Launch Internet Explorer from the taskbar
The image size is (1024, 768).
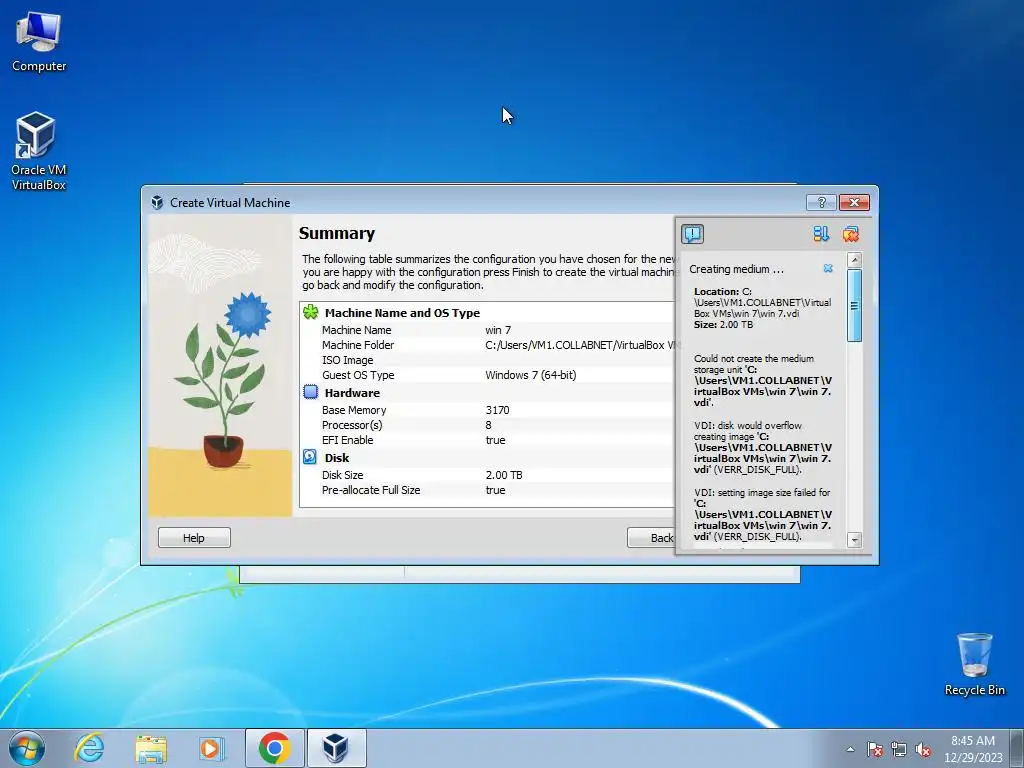pos(89,748)
